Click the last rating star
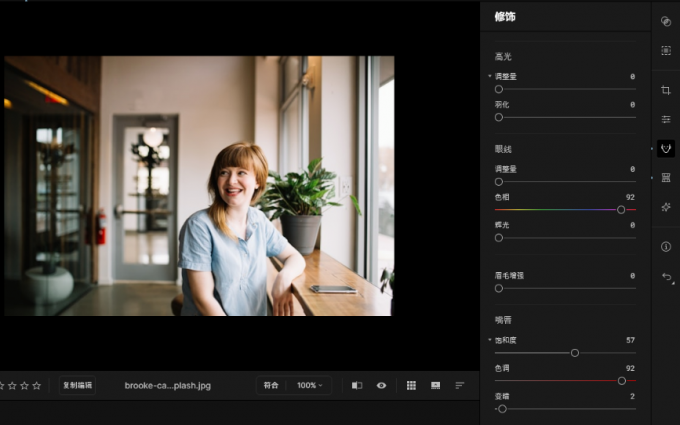 point(37,385)
